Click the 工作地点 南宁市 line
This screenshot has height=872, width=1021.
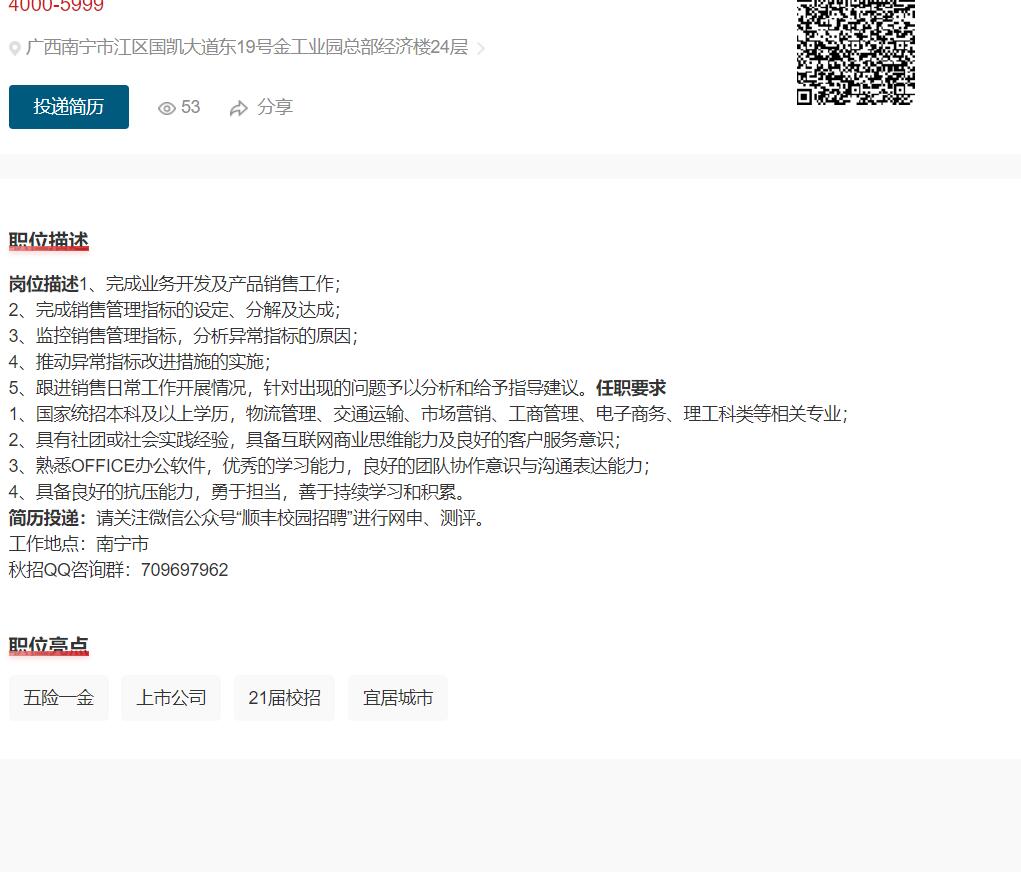tap(79, 544)
